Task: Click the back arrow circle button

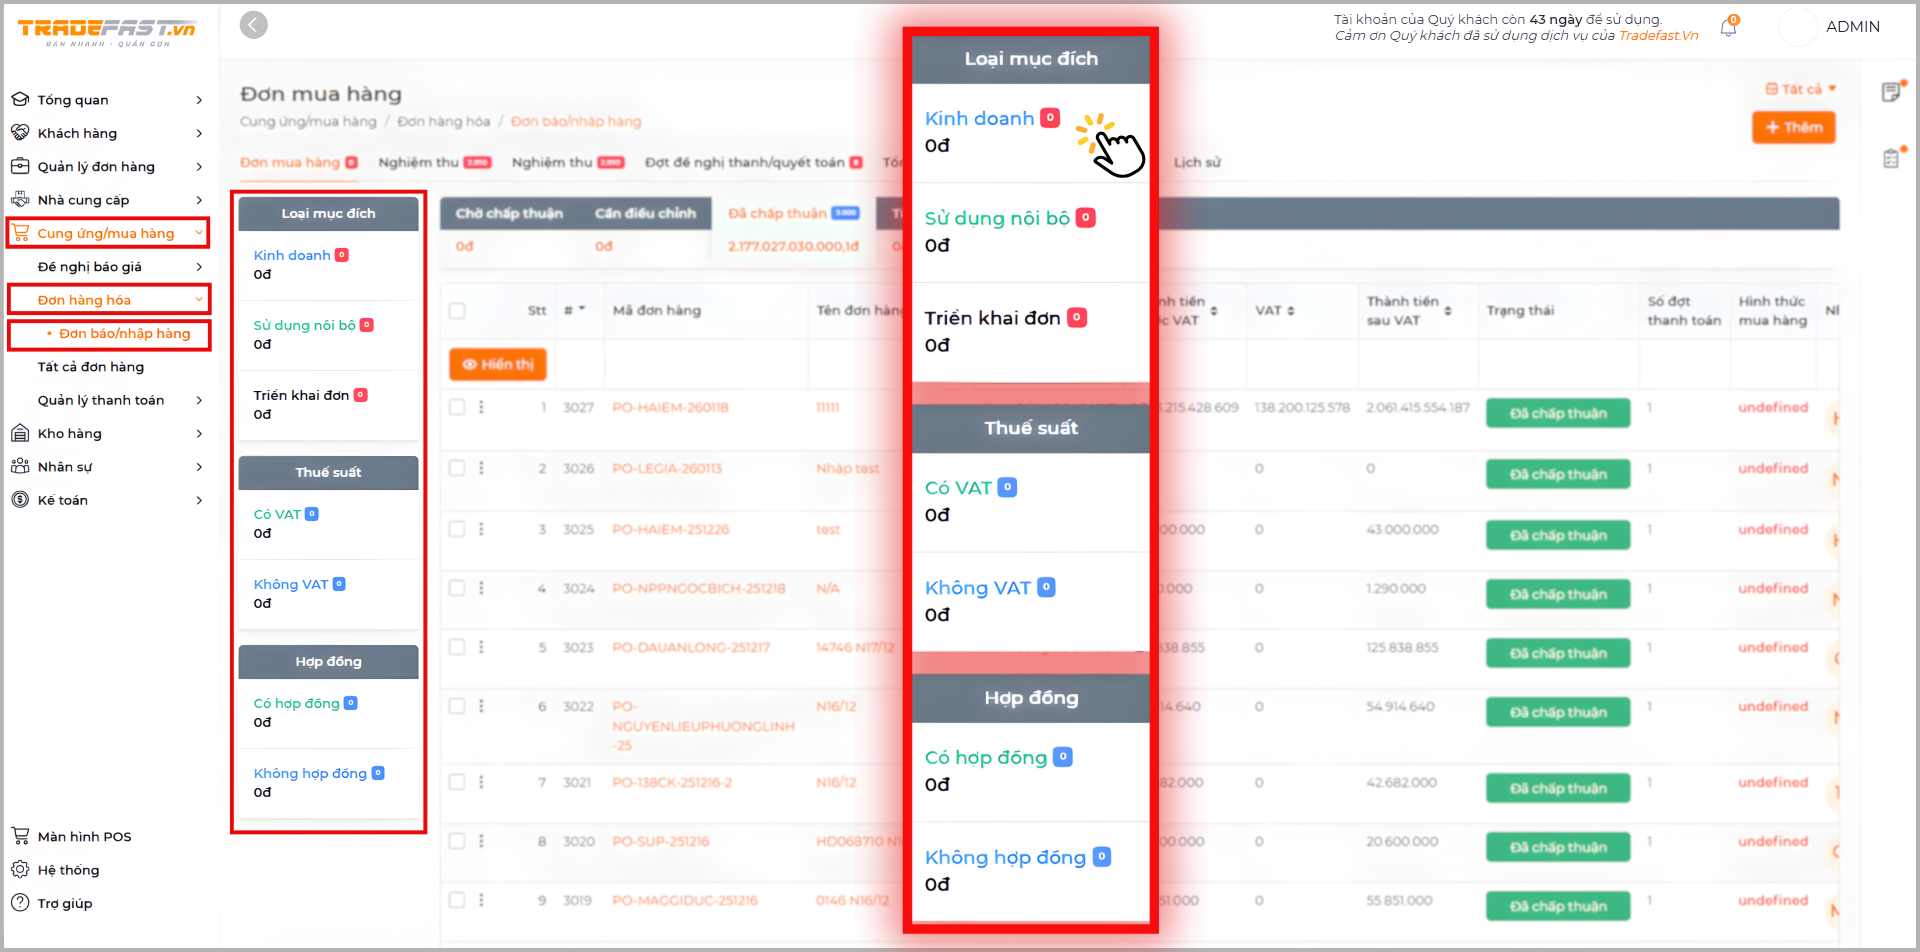Action: [254, 25]
